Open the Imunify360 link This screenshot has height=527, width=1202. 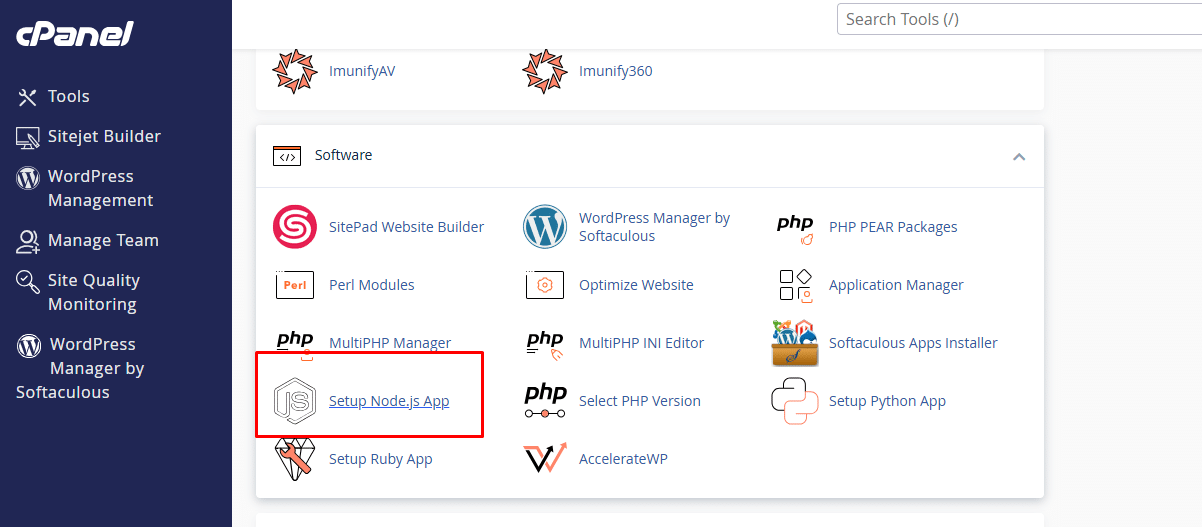tap(616, 71)
